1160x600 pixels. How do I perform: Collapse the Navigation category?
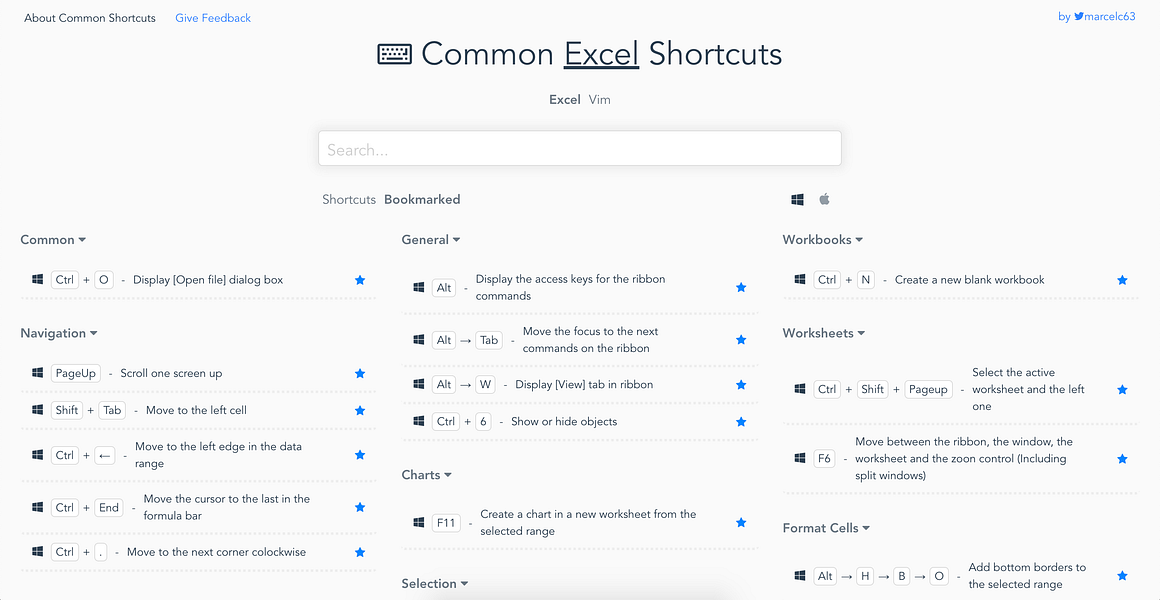coord(59,332)
